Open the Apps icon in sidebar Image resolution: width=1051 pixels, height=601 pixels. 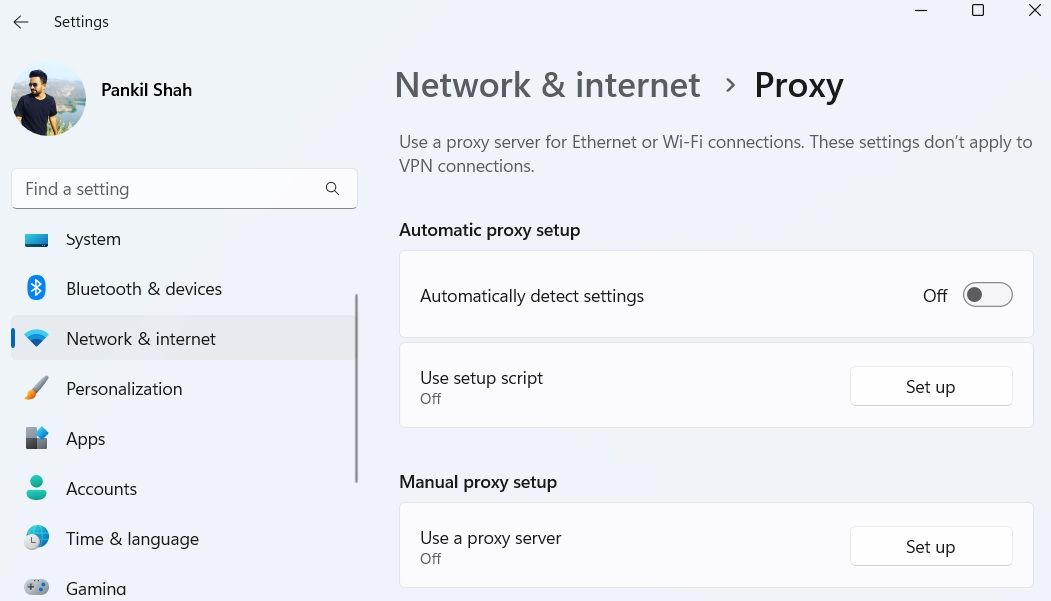37,439
